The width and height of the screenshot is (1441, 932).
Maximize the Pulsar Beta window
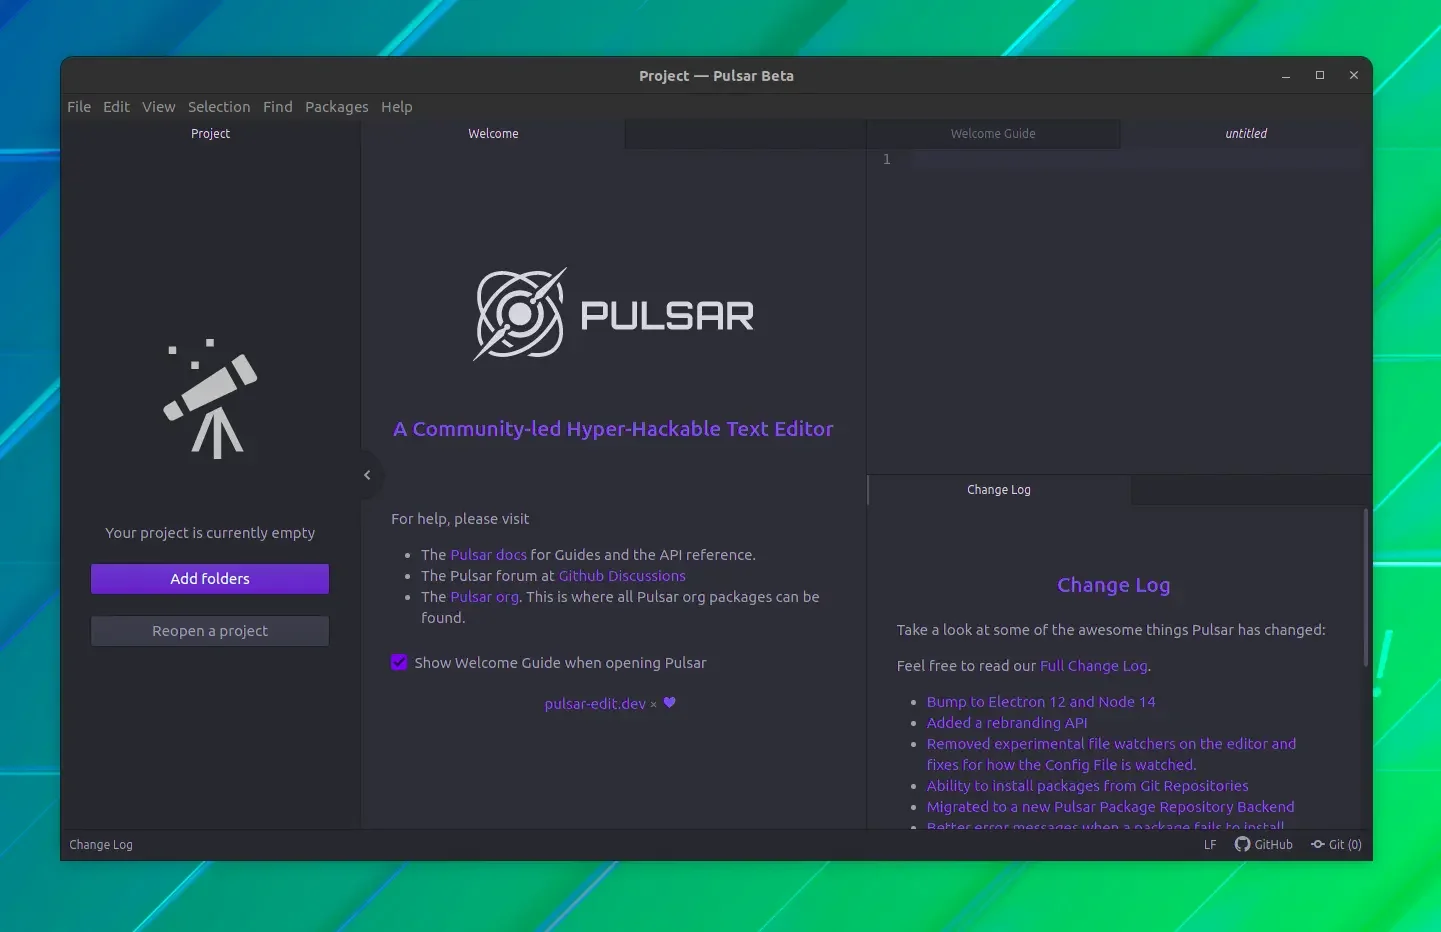(1320, 76)
